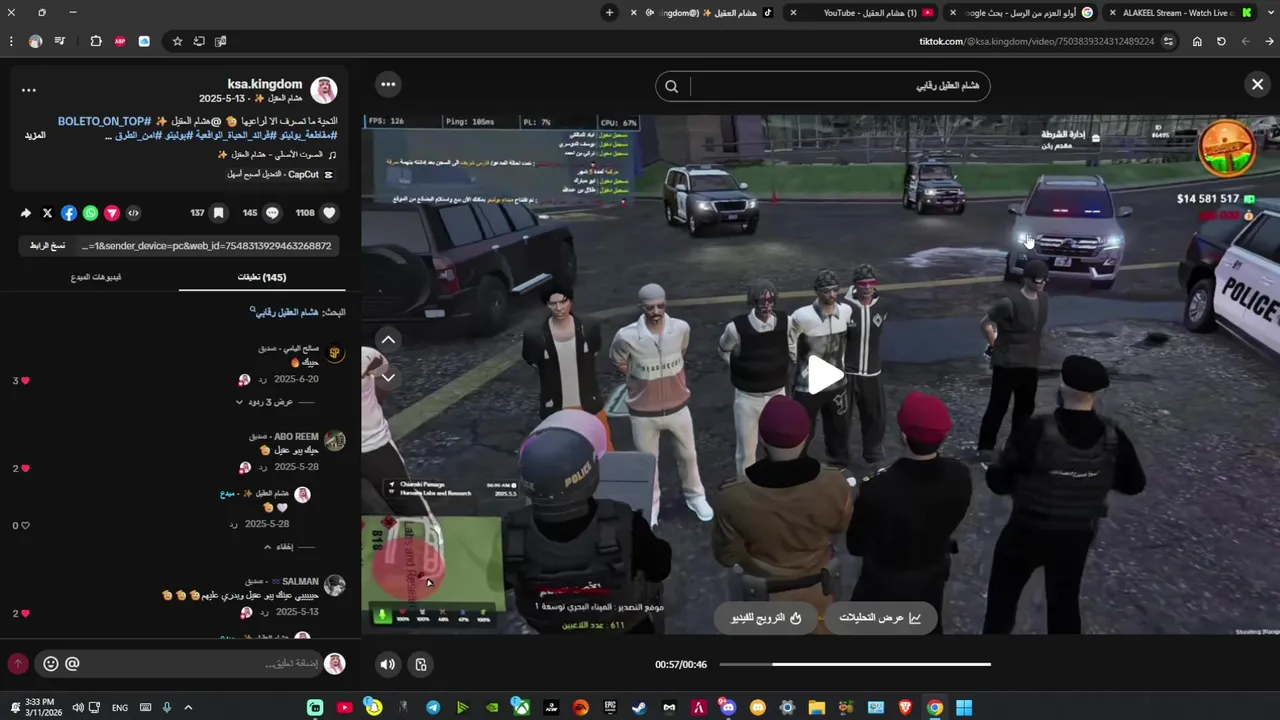This screenshot has height=720, width=1280.
Task: Open a new browser tab
Action: coord(609,13)
